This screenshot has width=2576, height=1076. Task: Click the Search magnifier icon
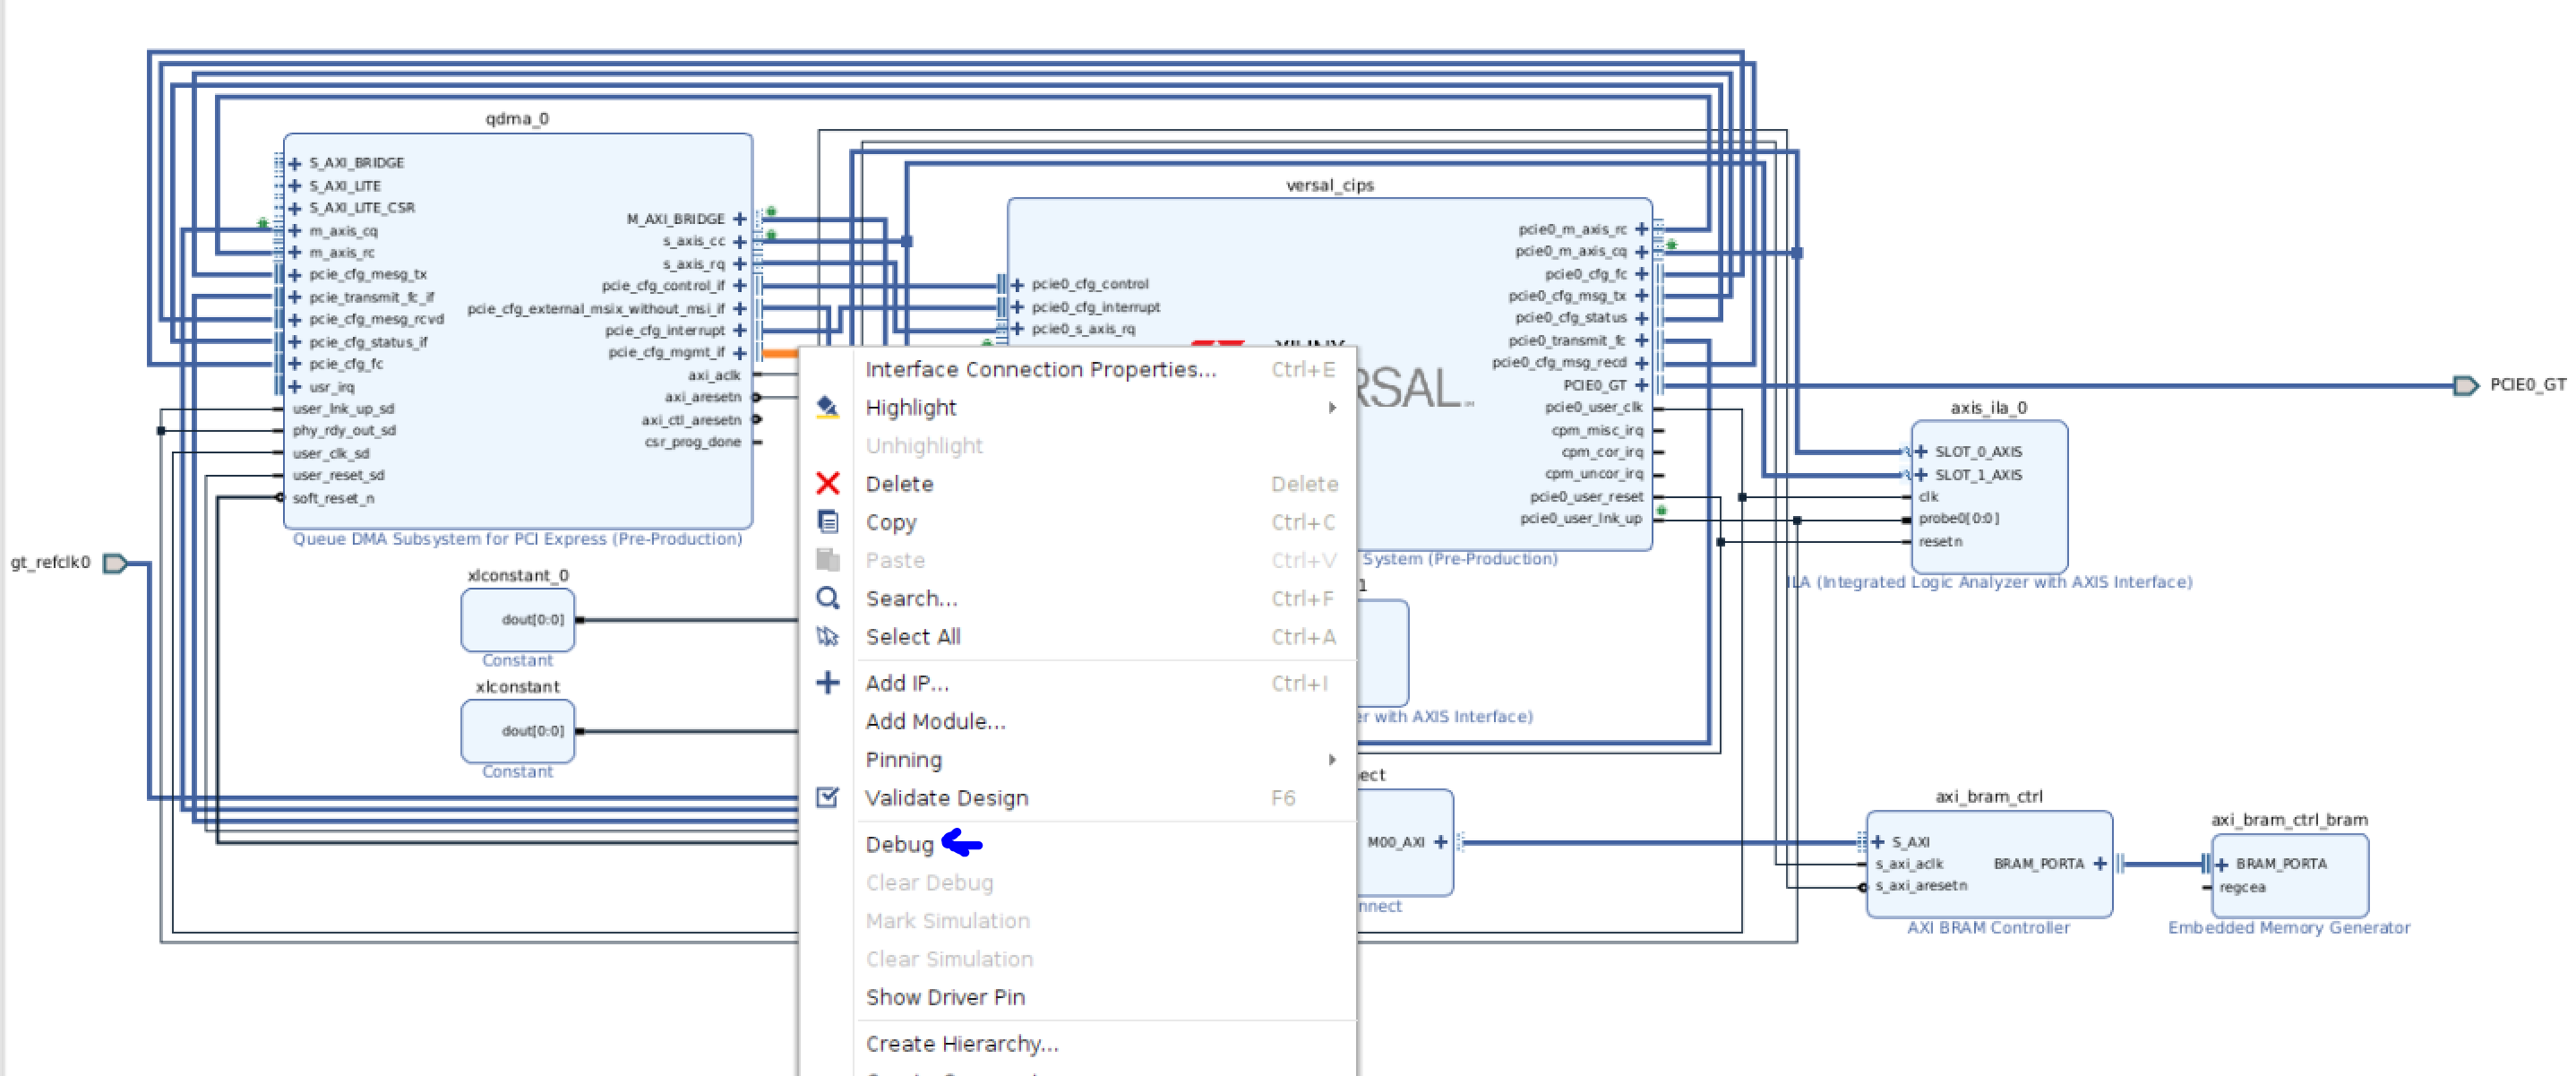[827, 598]
